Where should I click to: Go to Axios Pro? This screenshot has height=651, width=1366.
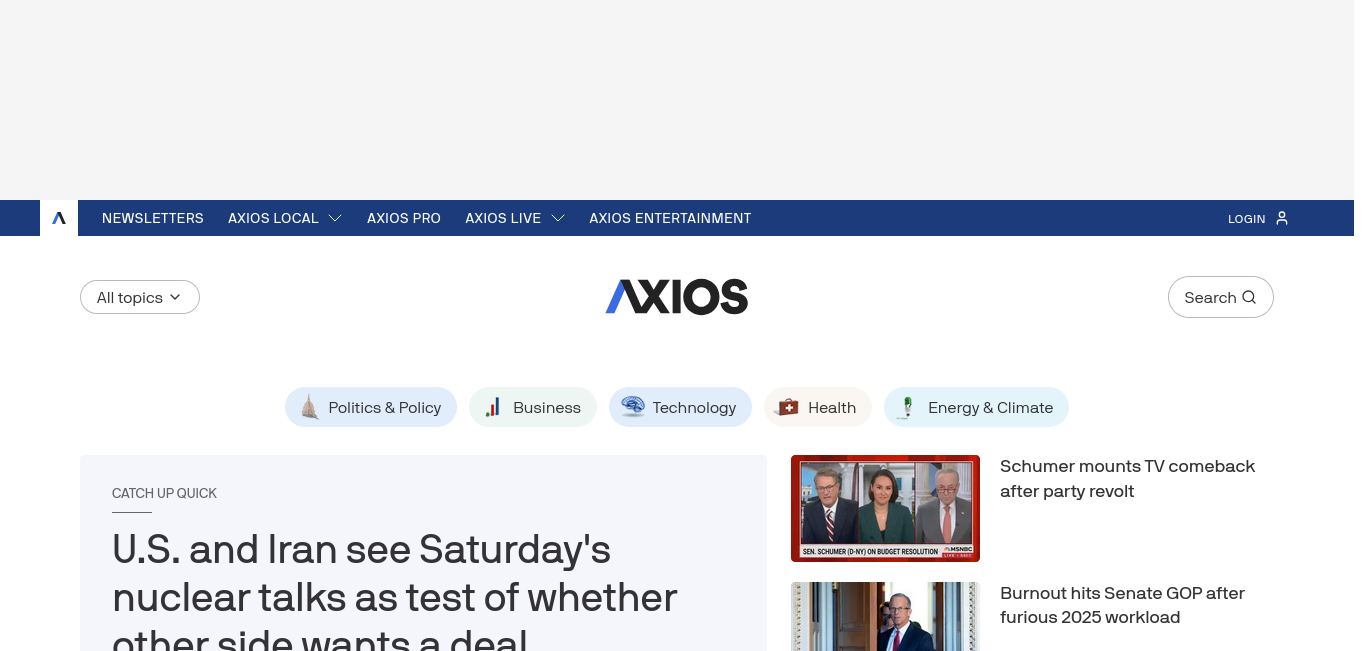[x=404, y=218]
